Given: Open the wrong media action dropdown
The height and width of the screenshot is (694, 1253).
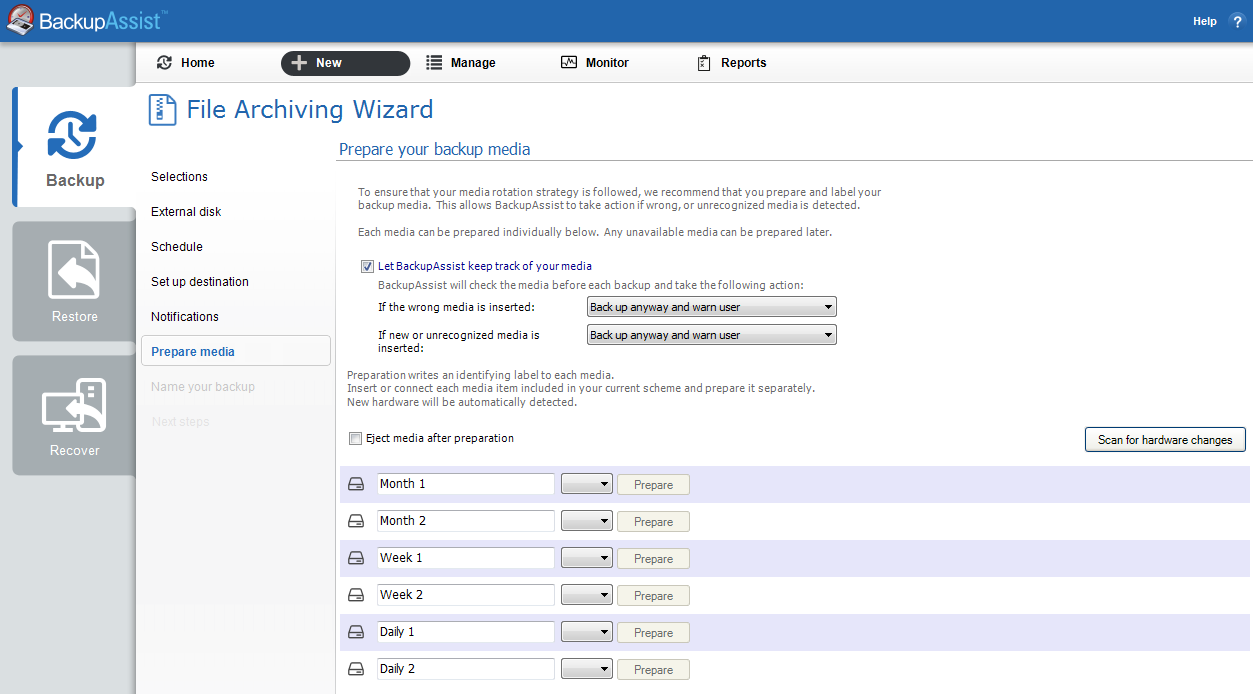Looking at the screenshot, I should pos(711,307).
